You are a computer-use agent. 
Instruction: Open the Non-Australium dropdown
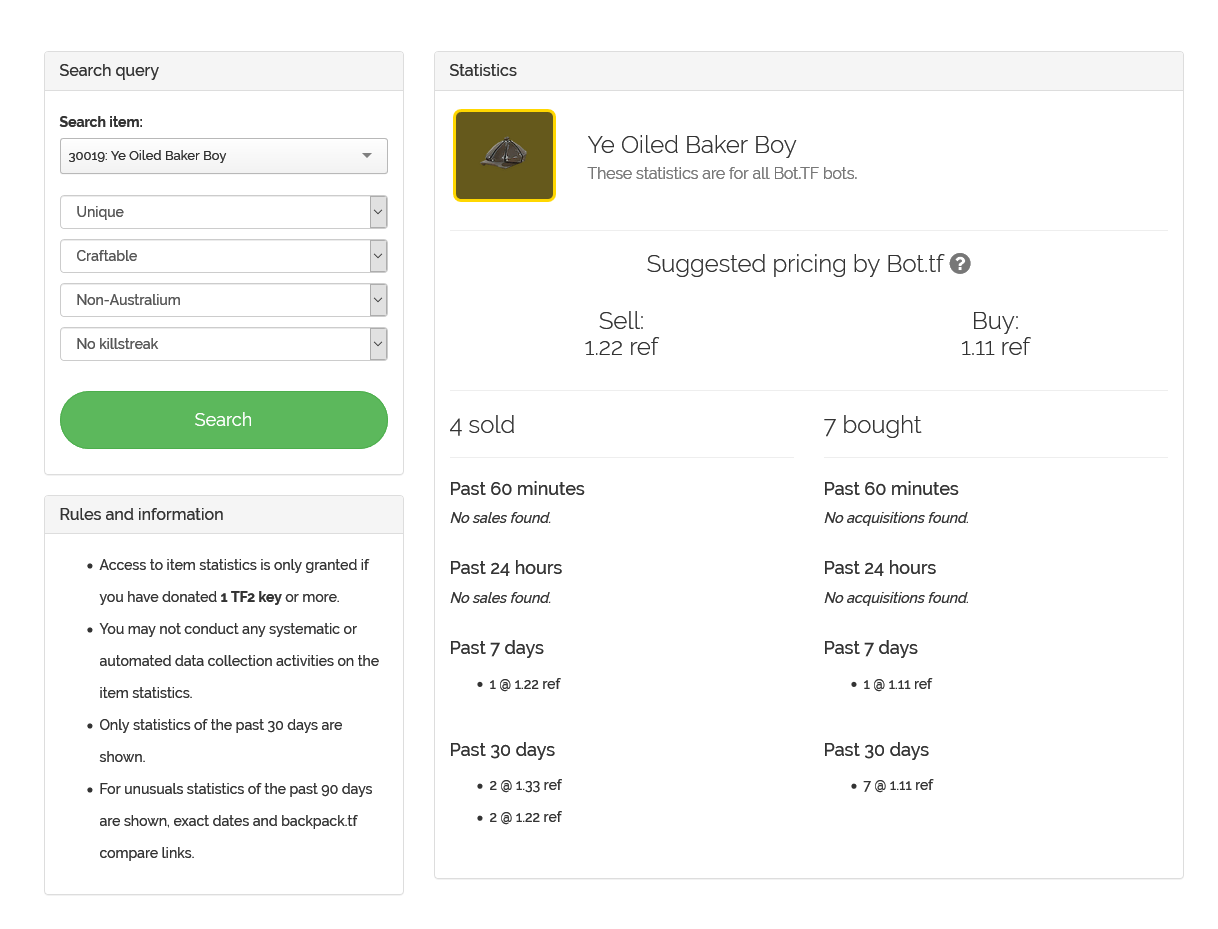tap(223, 300)
